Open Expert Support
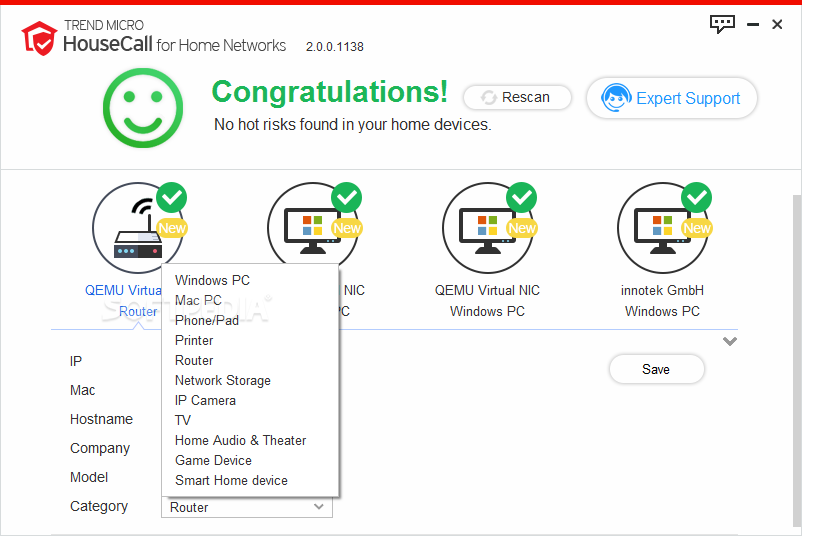 (672, 98)
